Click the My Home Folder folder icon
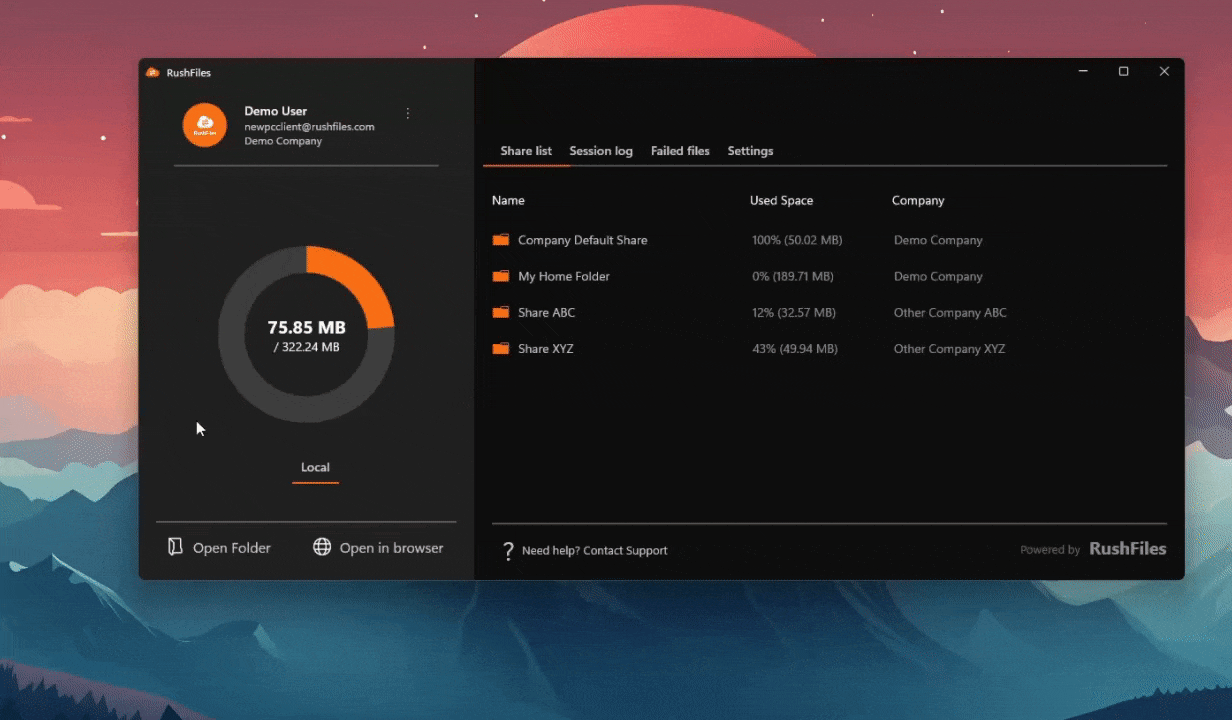Viewport: 1232px width, 720px height. (x=501, y=276)
